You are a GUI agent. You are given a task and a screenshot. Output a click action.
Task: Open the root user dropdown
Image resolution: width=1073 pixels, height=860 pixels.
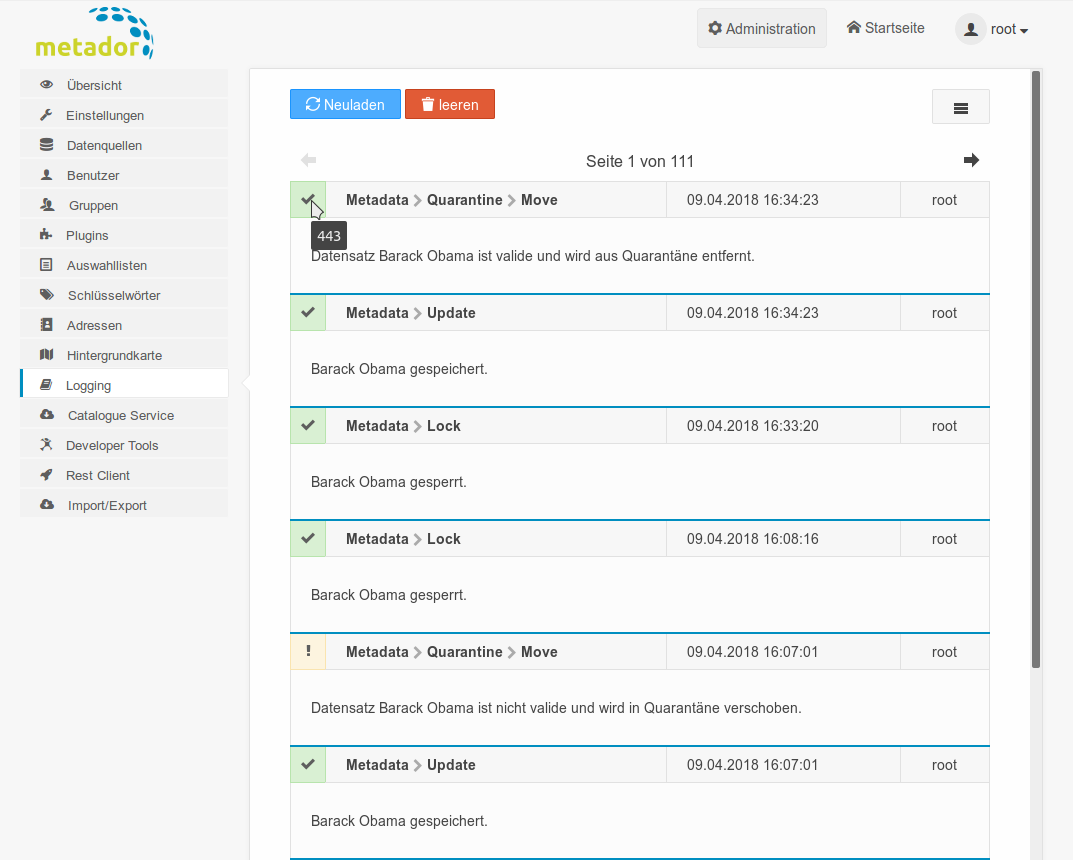pos(993,29)
